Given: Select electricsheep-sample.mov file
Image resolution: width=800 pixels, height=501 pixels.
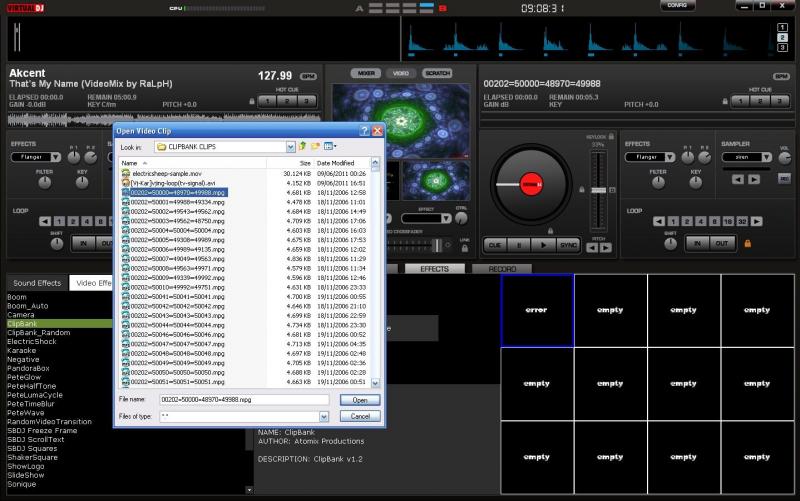Looking at the screenshot, I should click(167, 173).
